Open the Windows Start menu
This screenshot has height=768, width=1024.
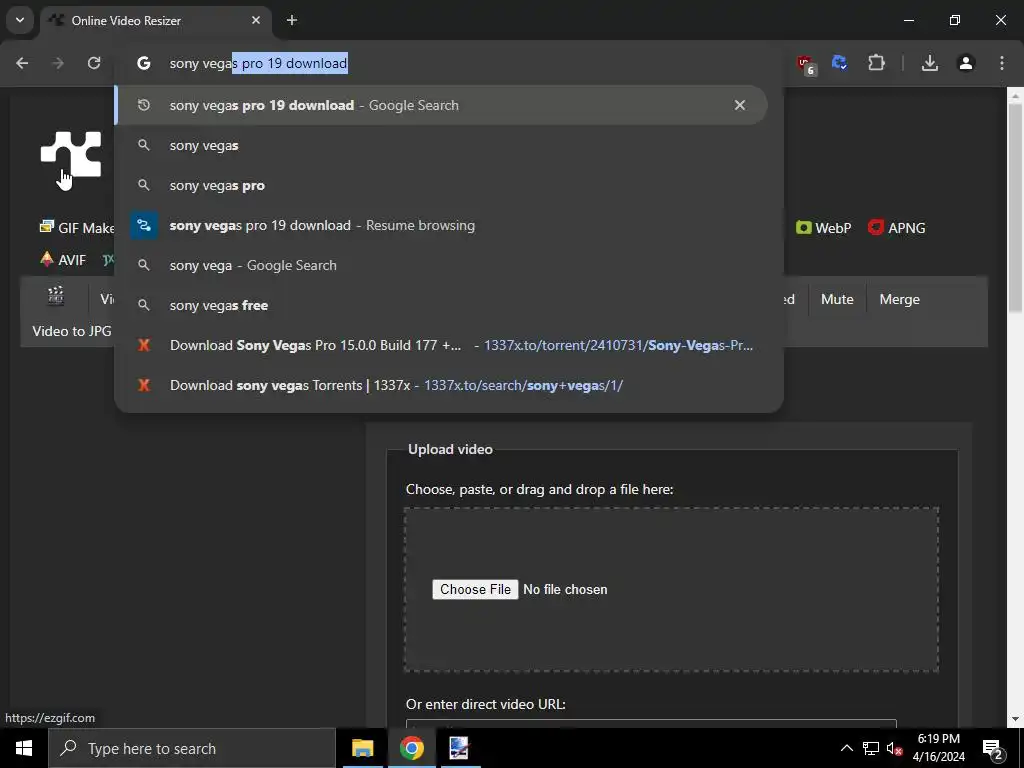coord(24,748)
